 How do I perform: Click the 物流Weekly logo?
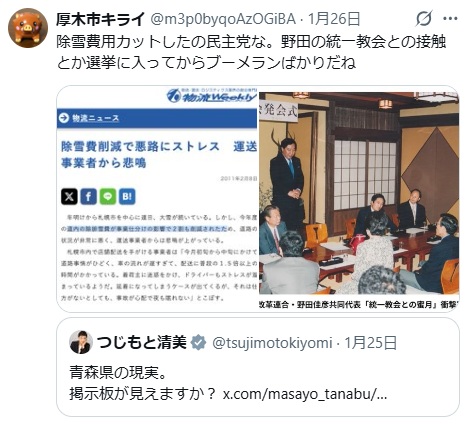coord(212,95)
